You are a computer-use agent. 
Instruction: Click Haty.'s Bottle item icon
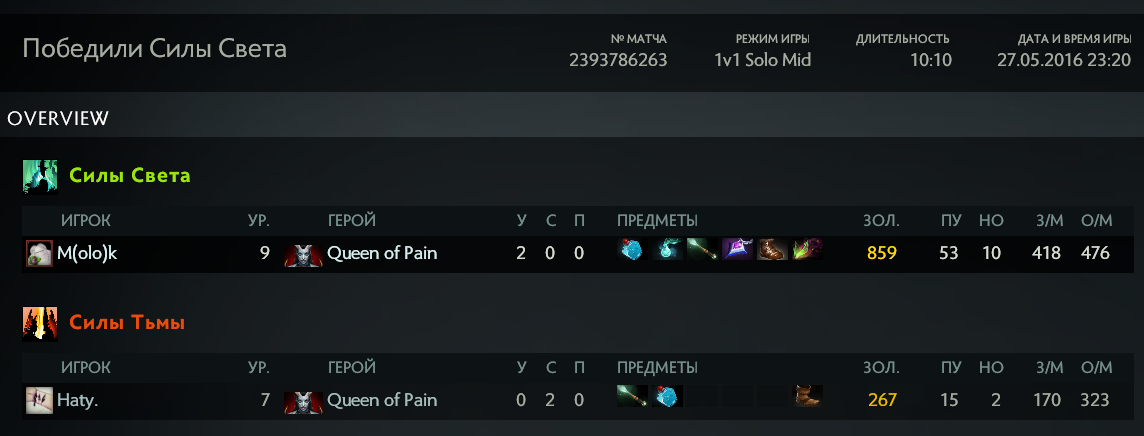click(668, 397)
